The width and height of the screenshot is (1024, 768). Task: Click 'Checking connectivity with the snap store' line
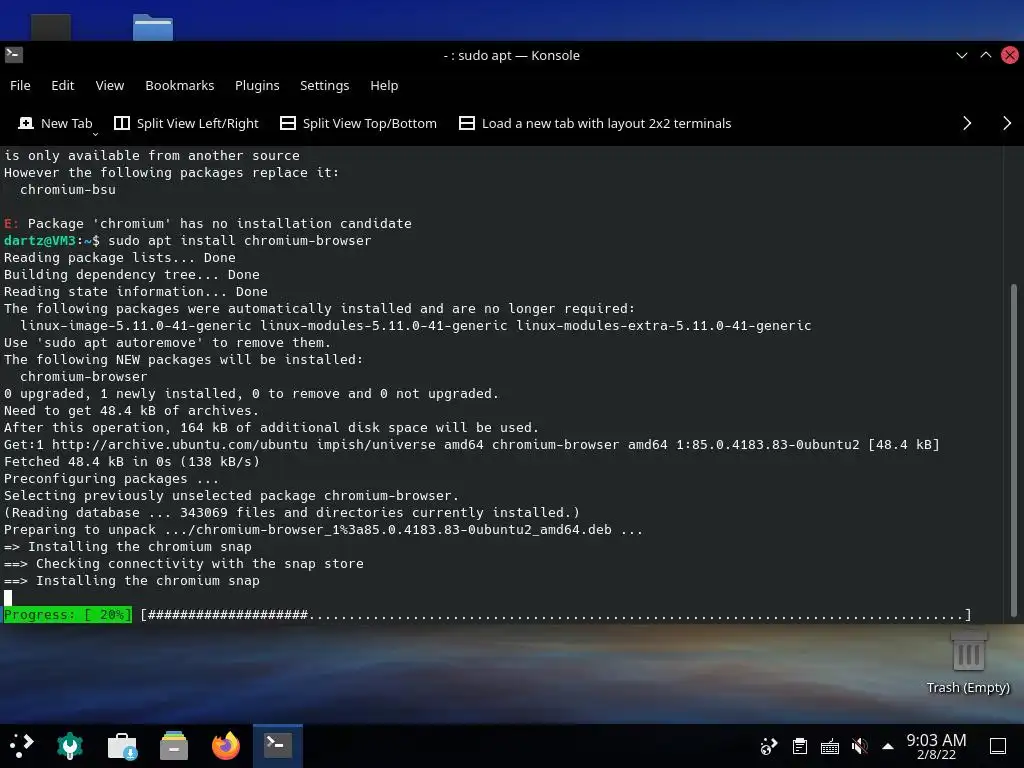click(184, 564)
